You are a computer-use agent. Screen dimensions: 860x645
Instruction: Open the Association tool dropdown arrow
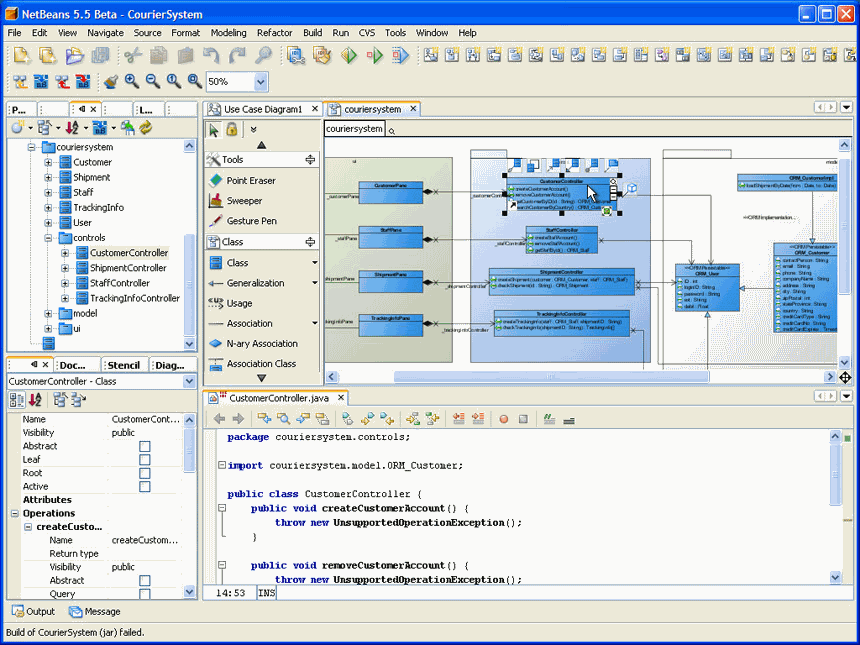click(x=315, y=324)
